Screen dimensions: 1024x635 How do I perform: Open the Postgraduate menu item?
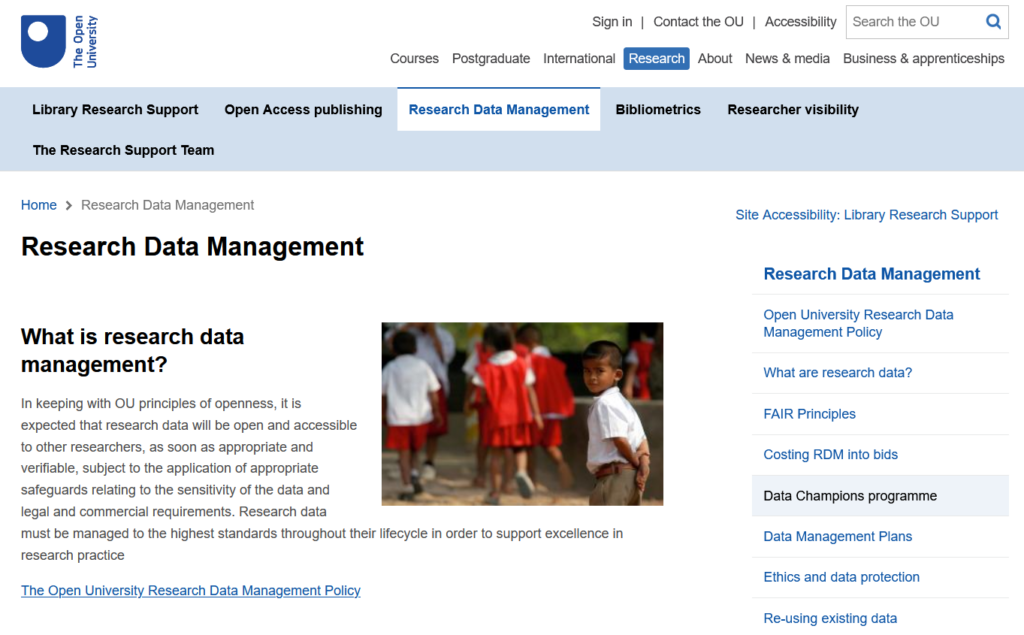click(491, 58)
